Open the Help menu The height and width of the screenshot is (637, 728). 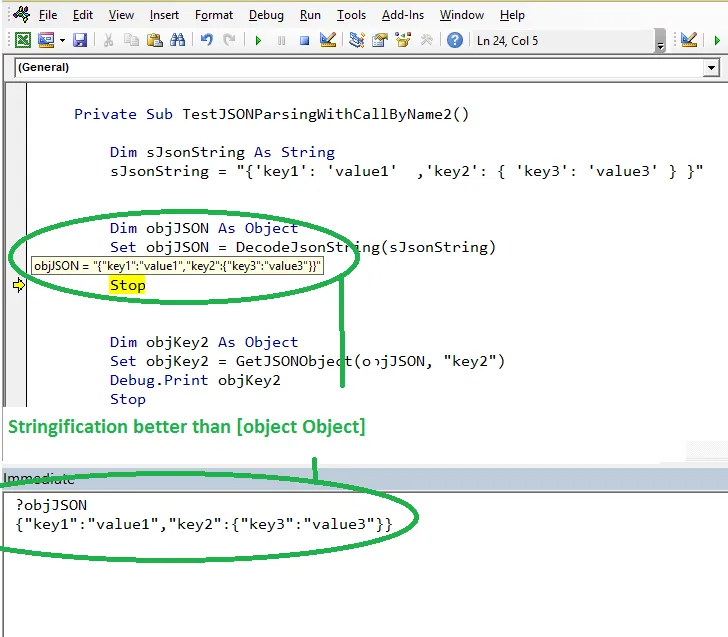click(512, 15)
